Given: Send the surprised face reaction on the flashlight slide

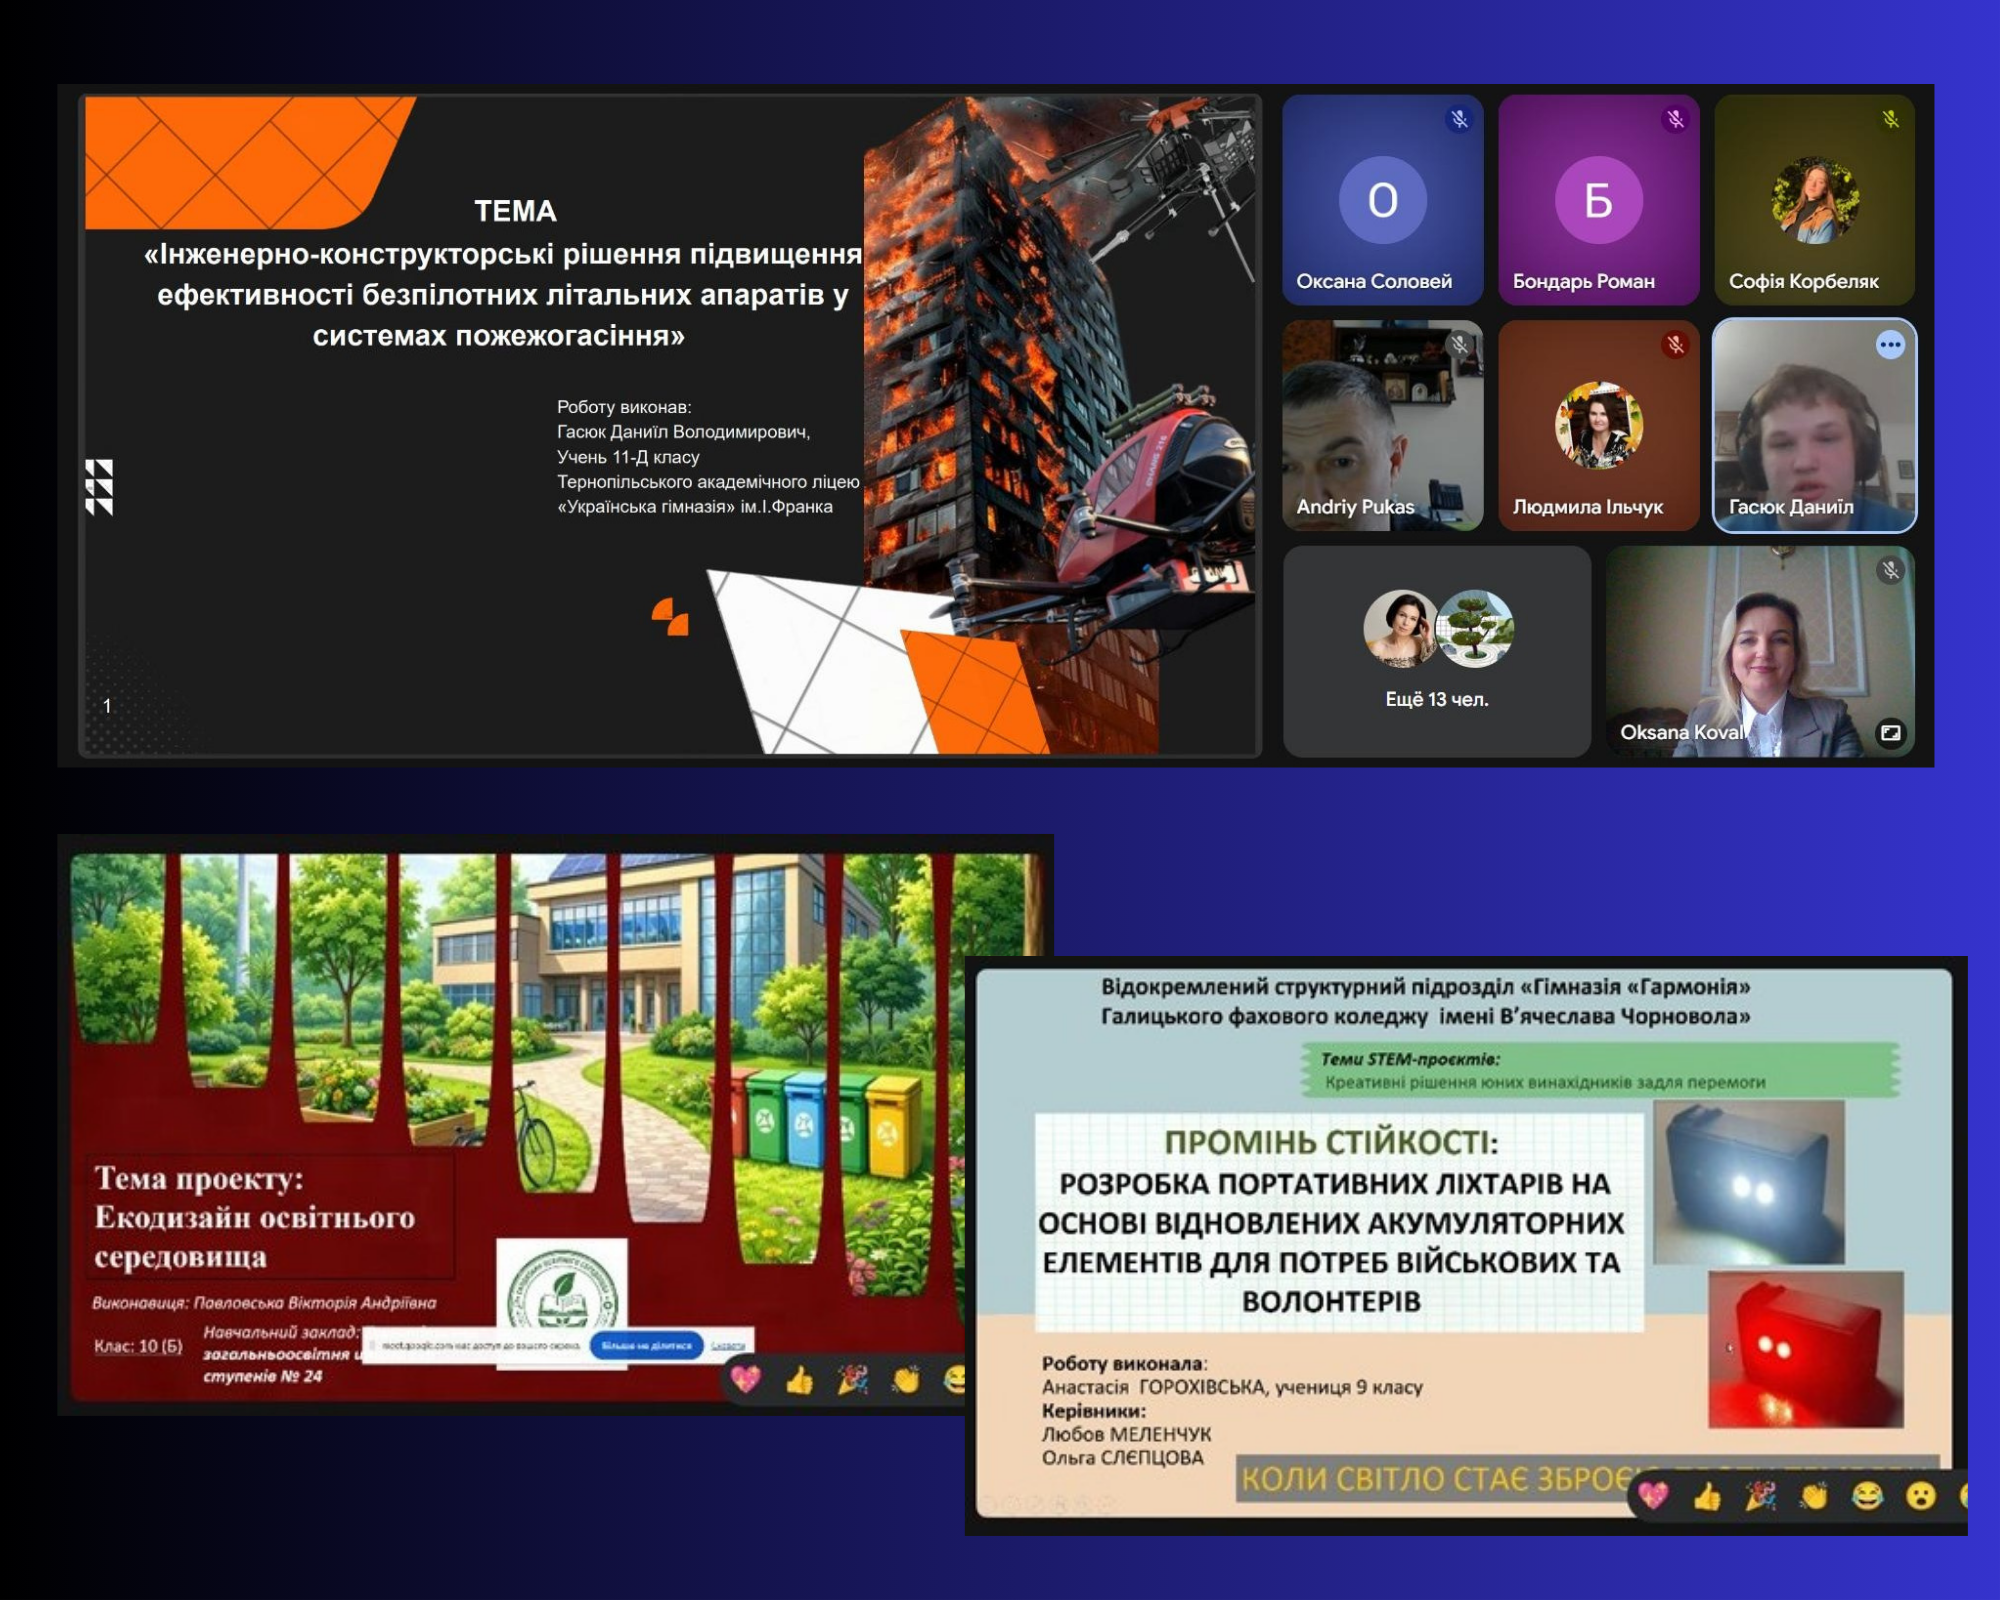Looking at the screenshot, I should [1919, 1496].
